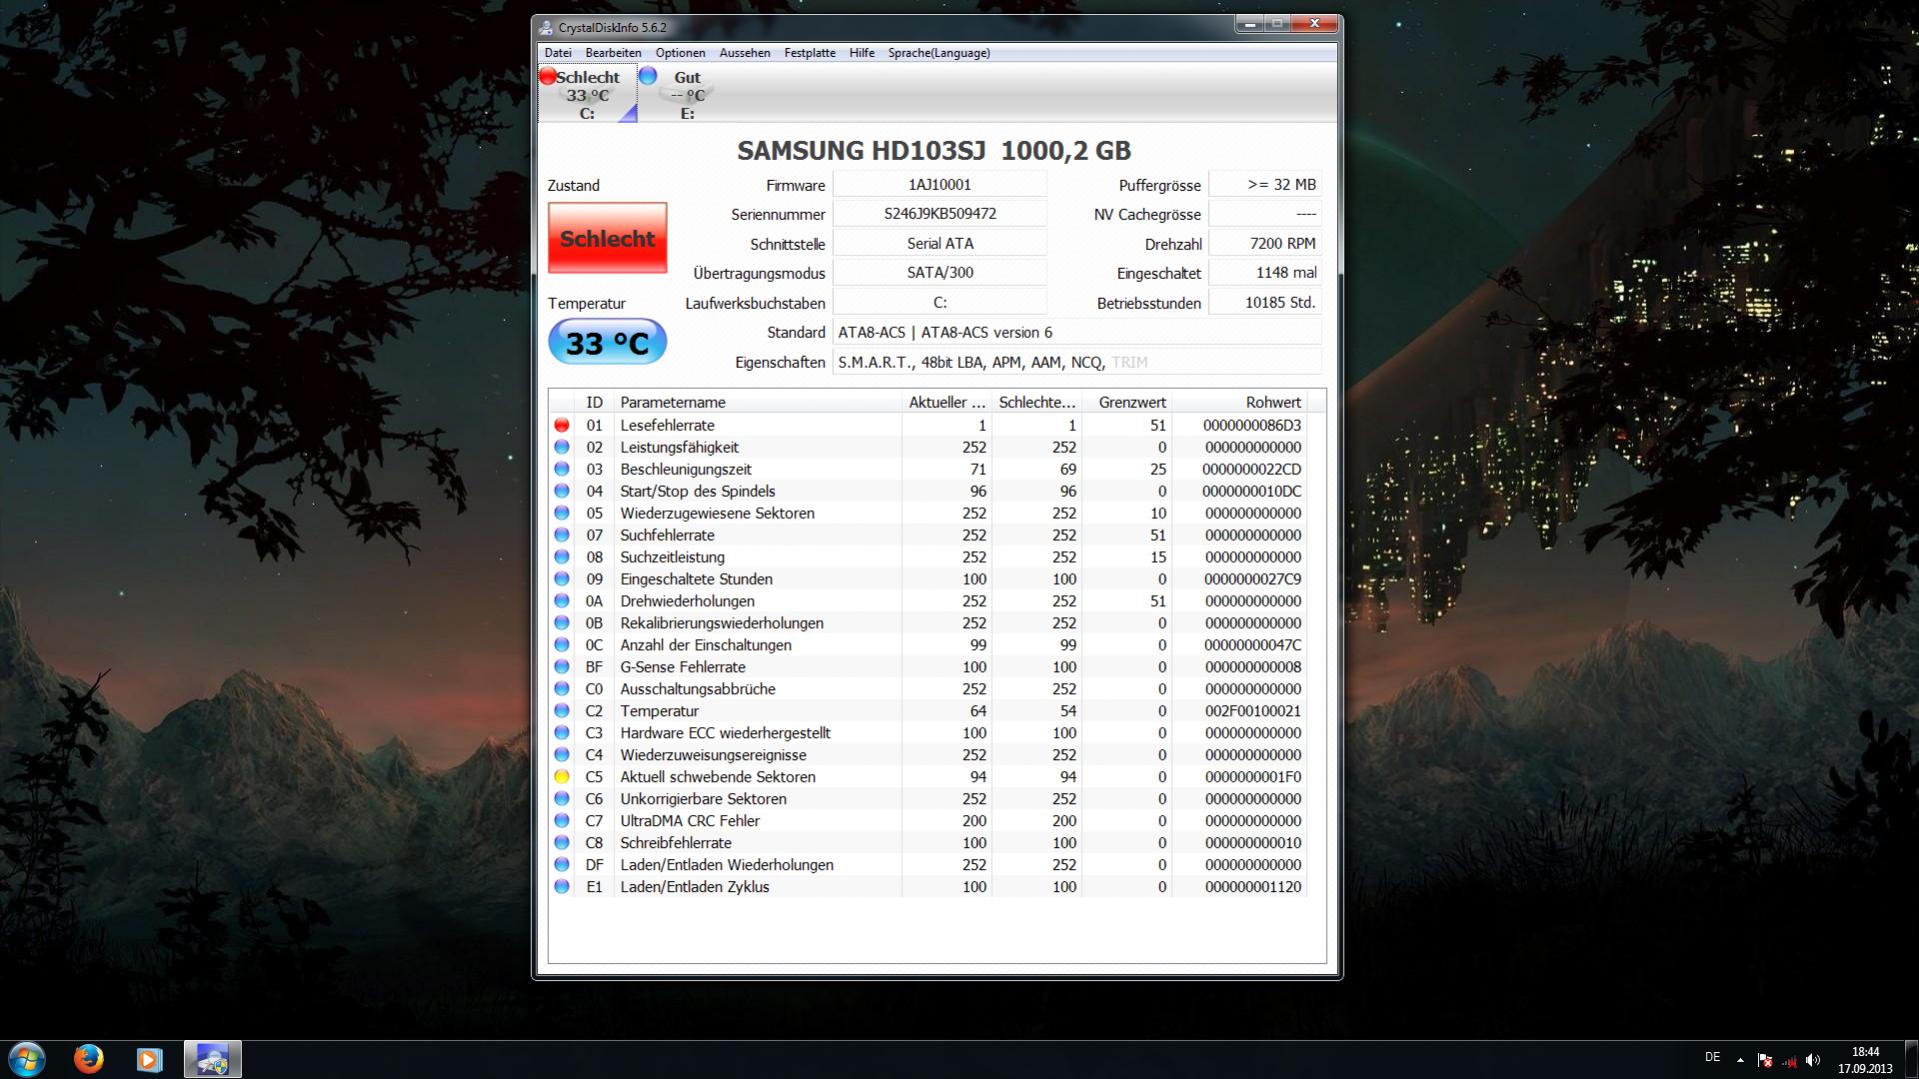Click the DE language indicator

(1712, 1058)
